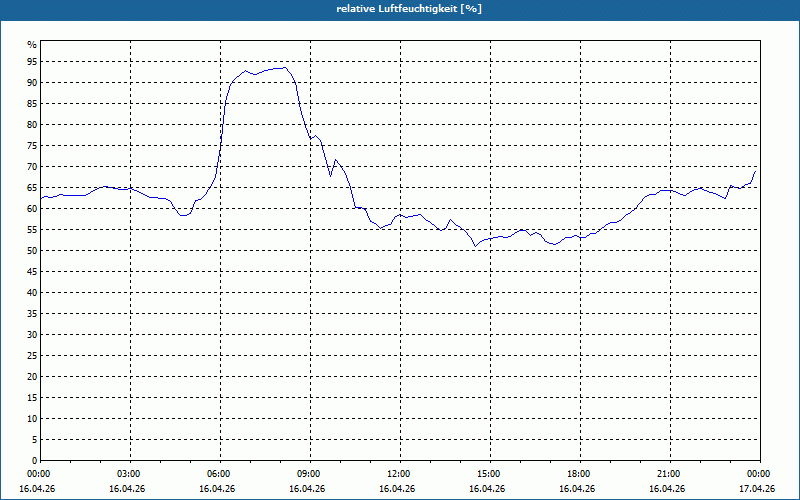Click the chart title 'relative Luftfeuchtigkeit [%]'

coord(409,9)
